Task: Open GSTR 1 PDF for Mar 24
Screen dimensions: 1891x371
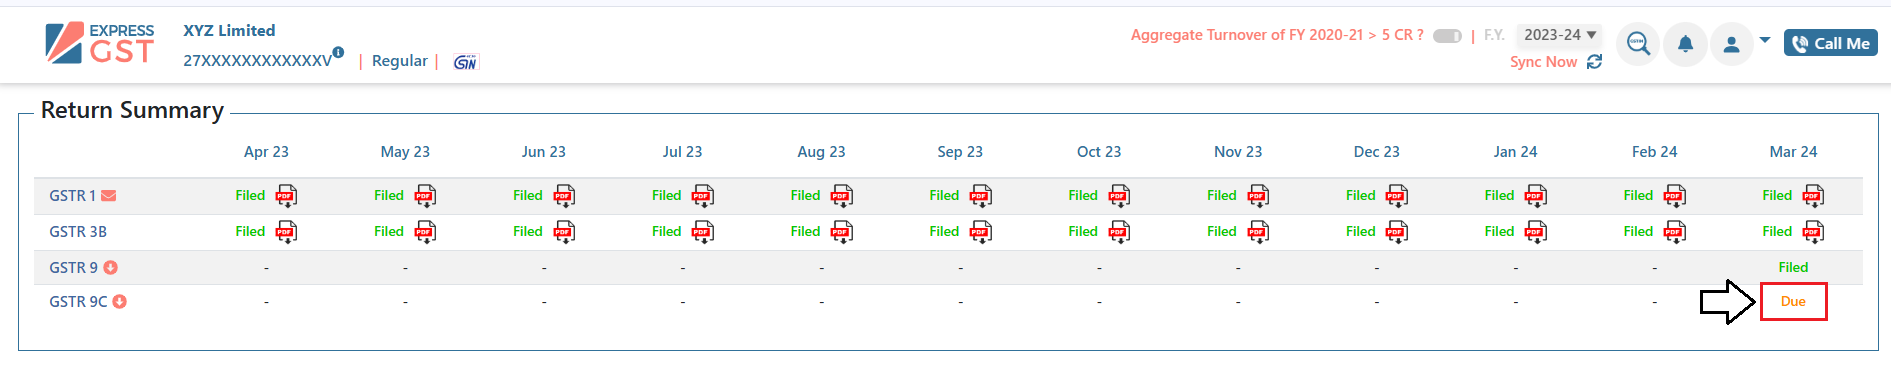Action: [1813, 195]
